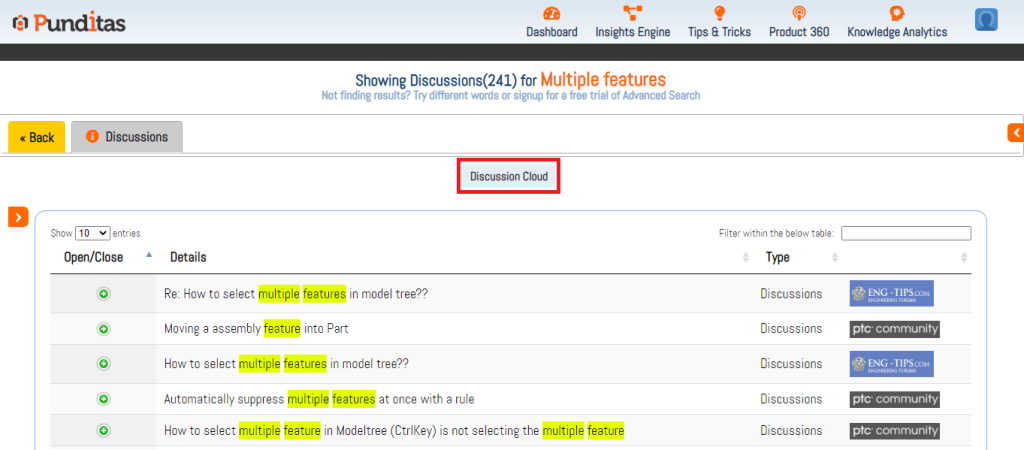This screenshot has height=450, width=1024.
Task: Expand the first discussion row with green plus
Action: [103, 294]
